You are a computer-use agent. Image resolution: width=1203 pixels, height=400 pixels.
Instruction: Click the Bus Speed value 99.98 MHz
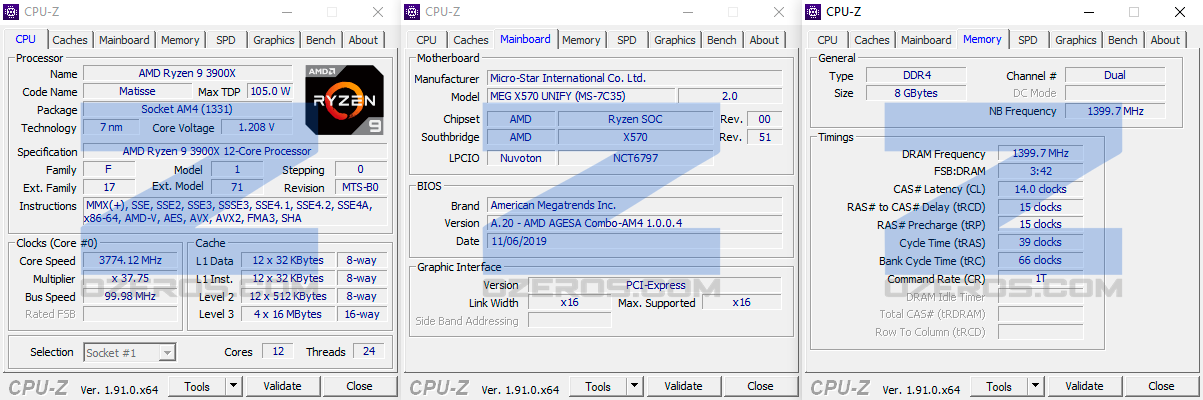point(130,296)
